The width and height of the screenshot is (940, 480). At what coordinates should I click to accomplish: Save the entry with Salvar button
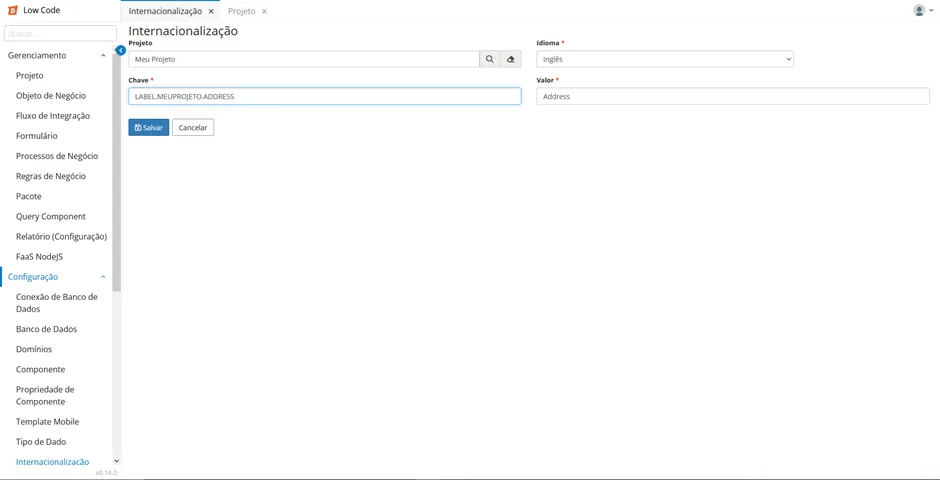point(149,128)
